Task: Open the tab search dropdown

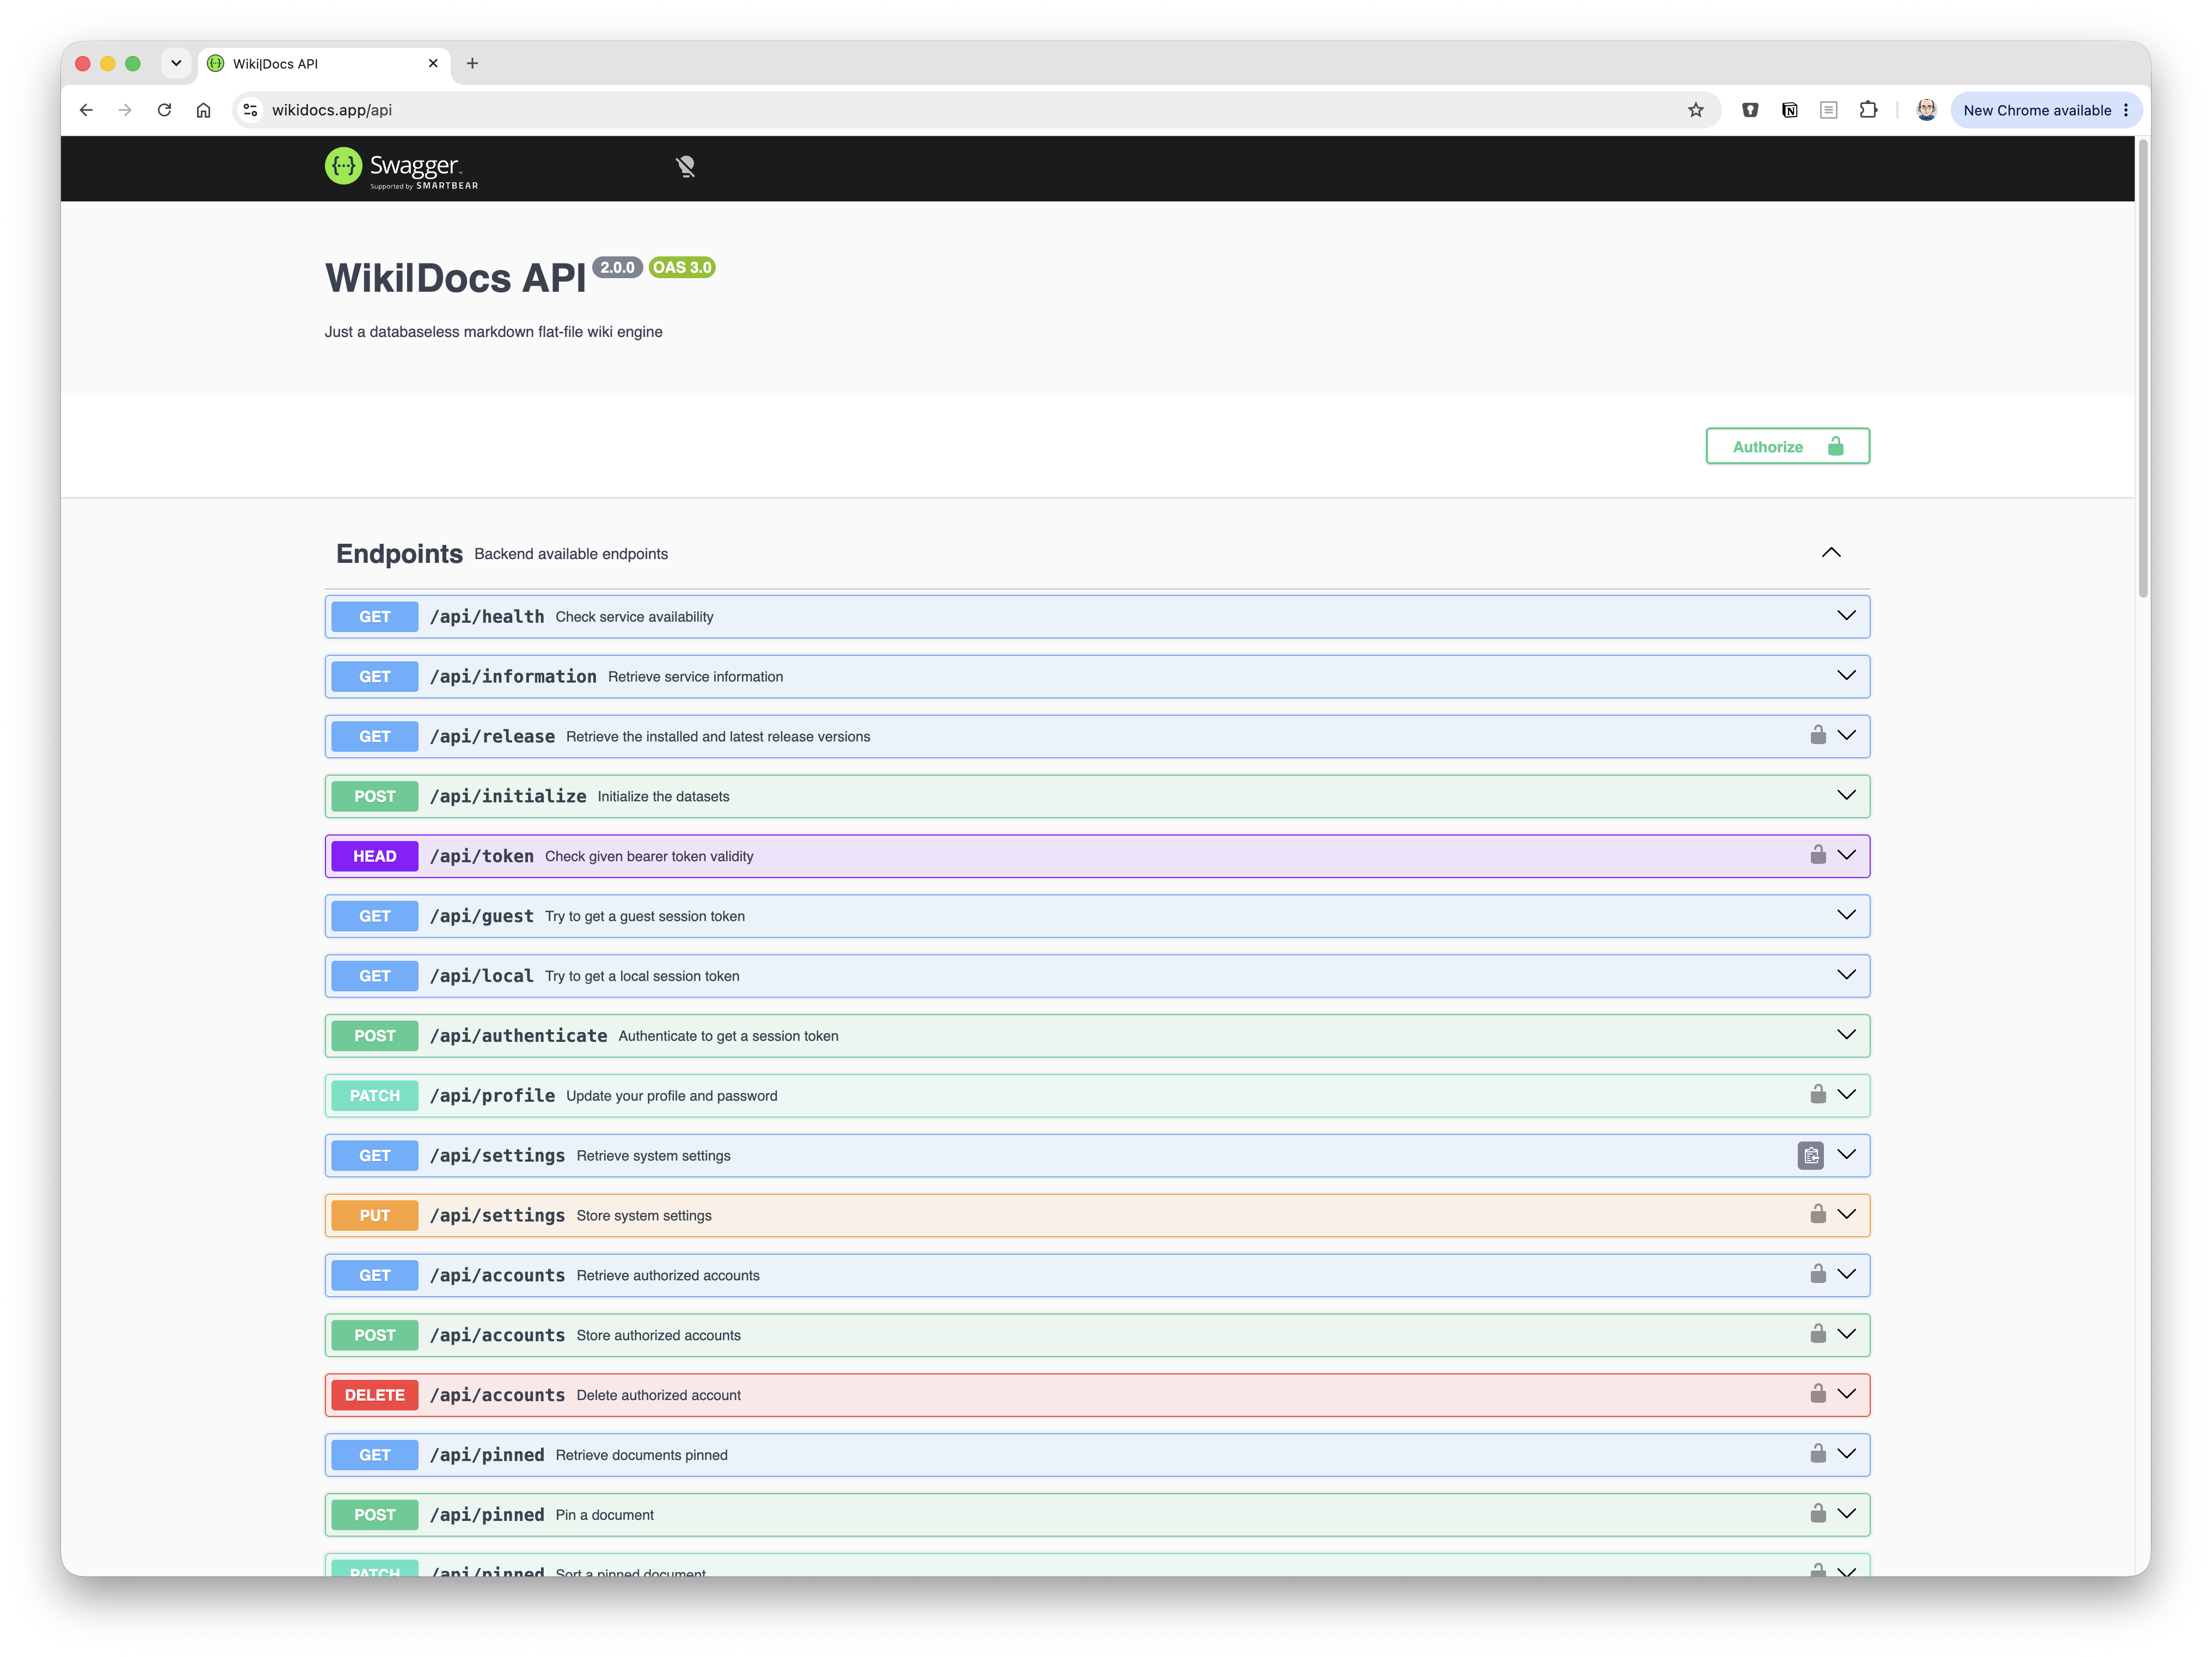Action: click(176, 63)
